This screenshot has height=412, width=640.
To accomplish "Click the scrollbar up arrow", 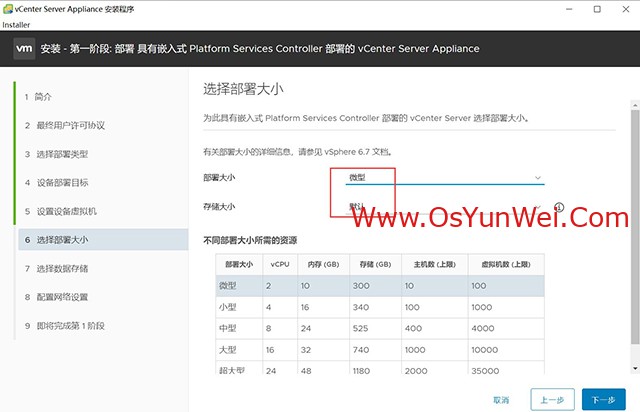I will (x=635, y=105).
